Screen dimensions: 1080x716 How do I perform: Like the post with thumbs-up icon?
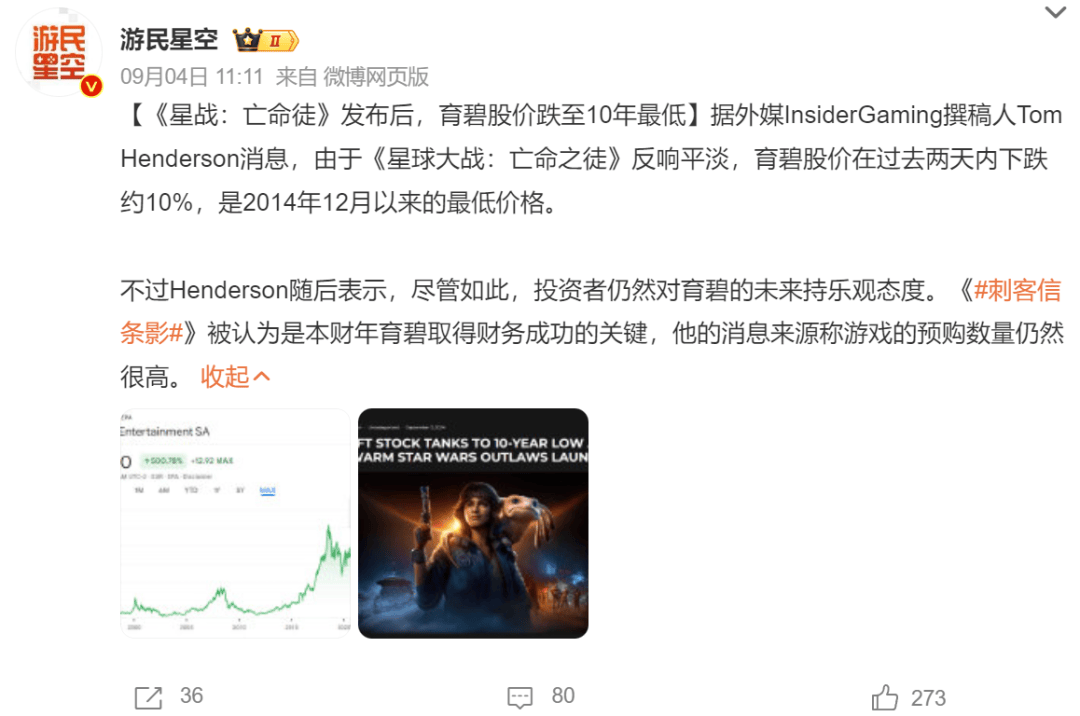pyautogui.click(x=885, y=697)
